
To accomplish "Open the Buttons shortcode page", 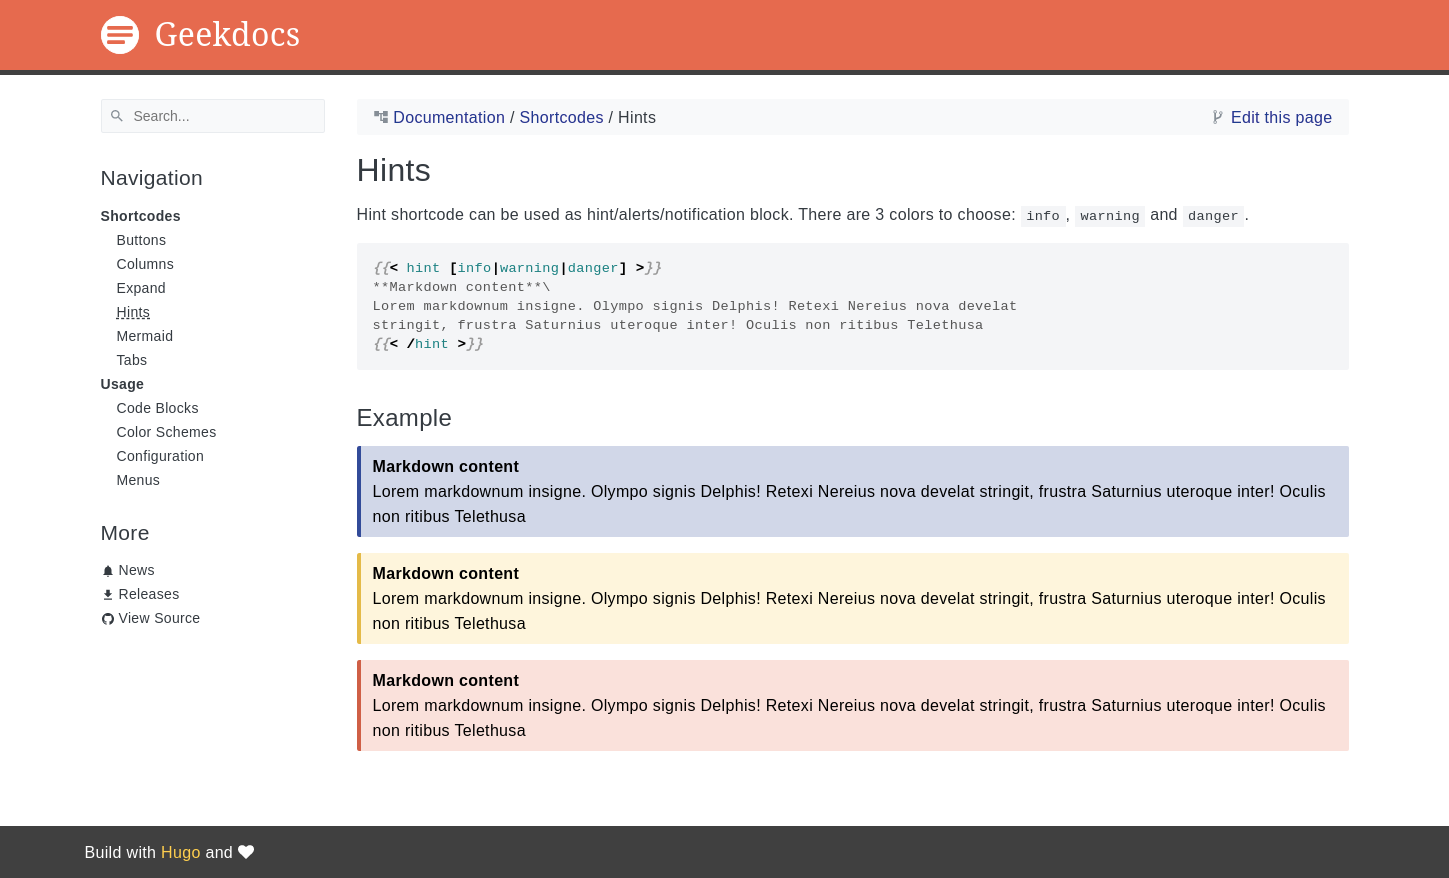I will tap(141, 240).
